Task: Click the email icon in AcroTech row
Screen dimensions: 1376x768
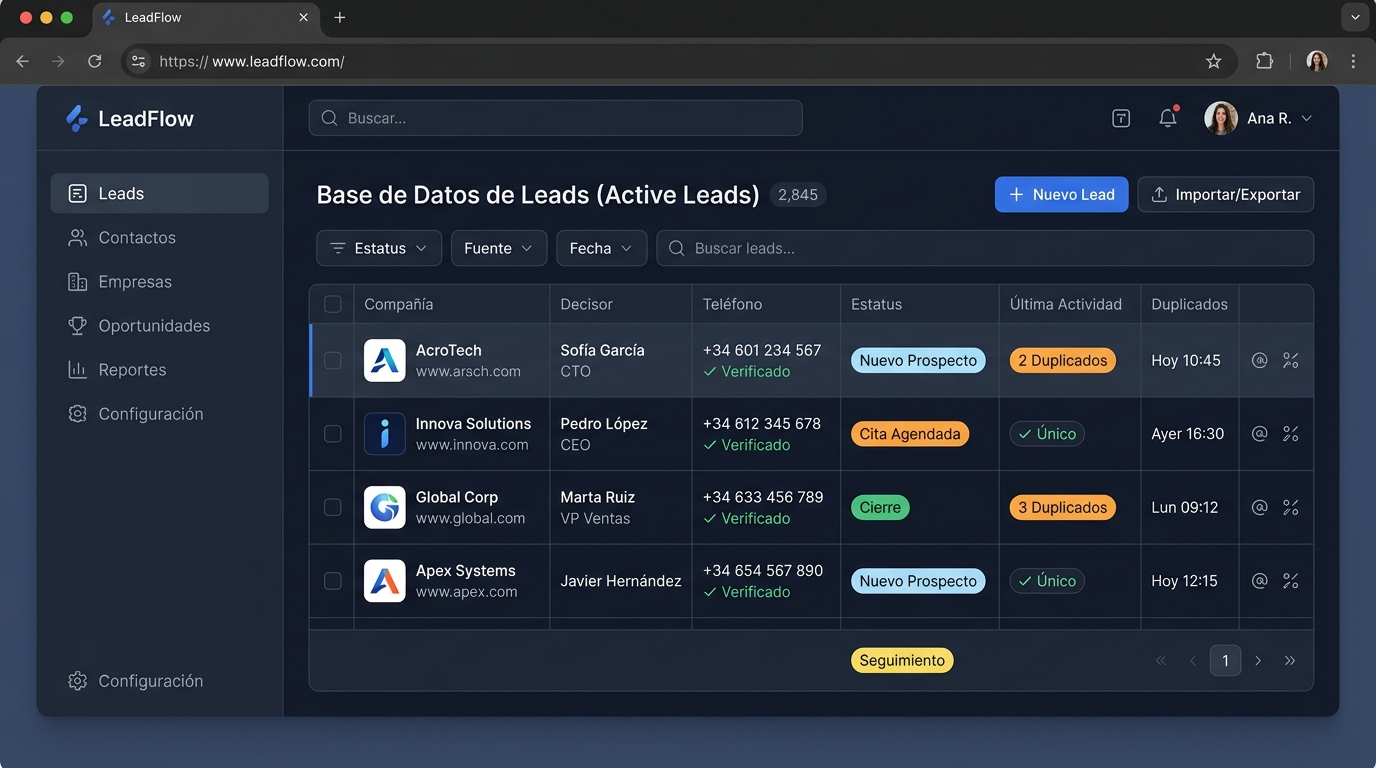Action: point(1260,360)
